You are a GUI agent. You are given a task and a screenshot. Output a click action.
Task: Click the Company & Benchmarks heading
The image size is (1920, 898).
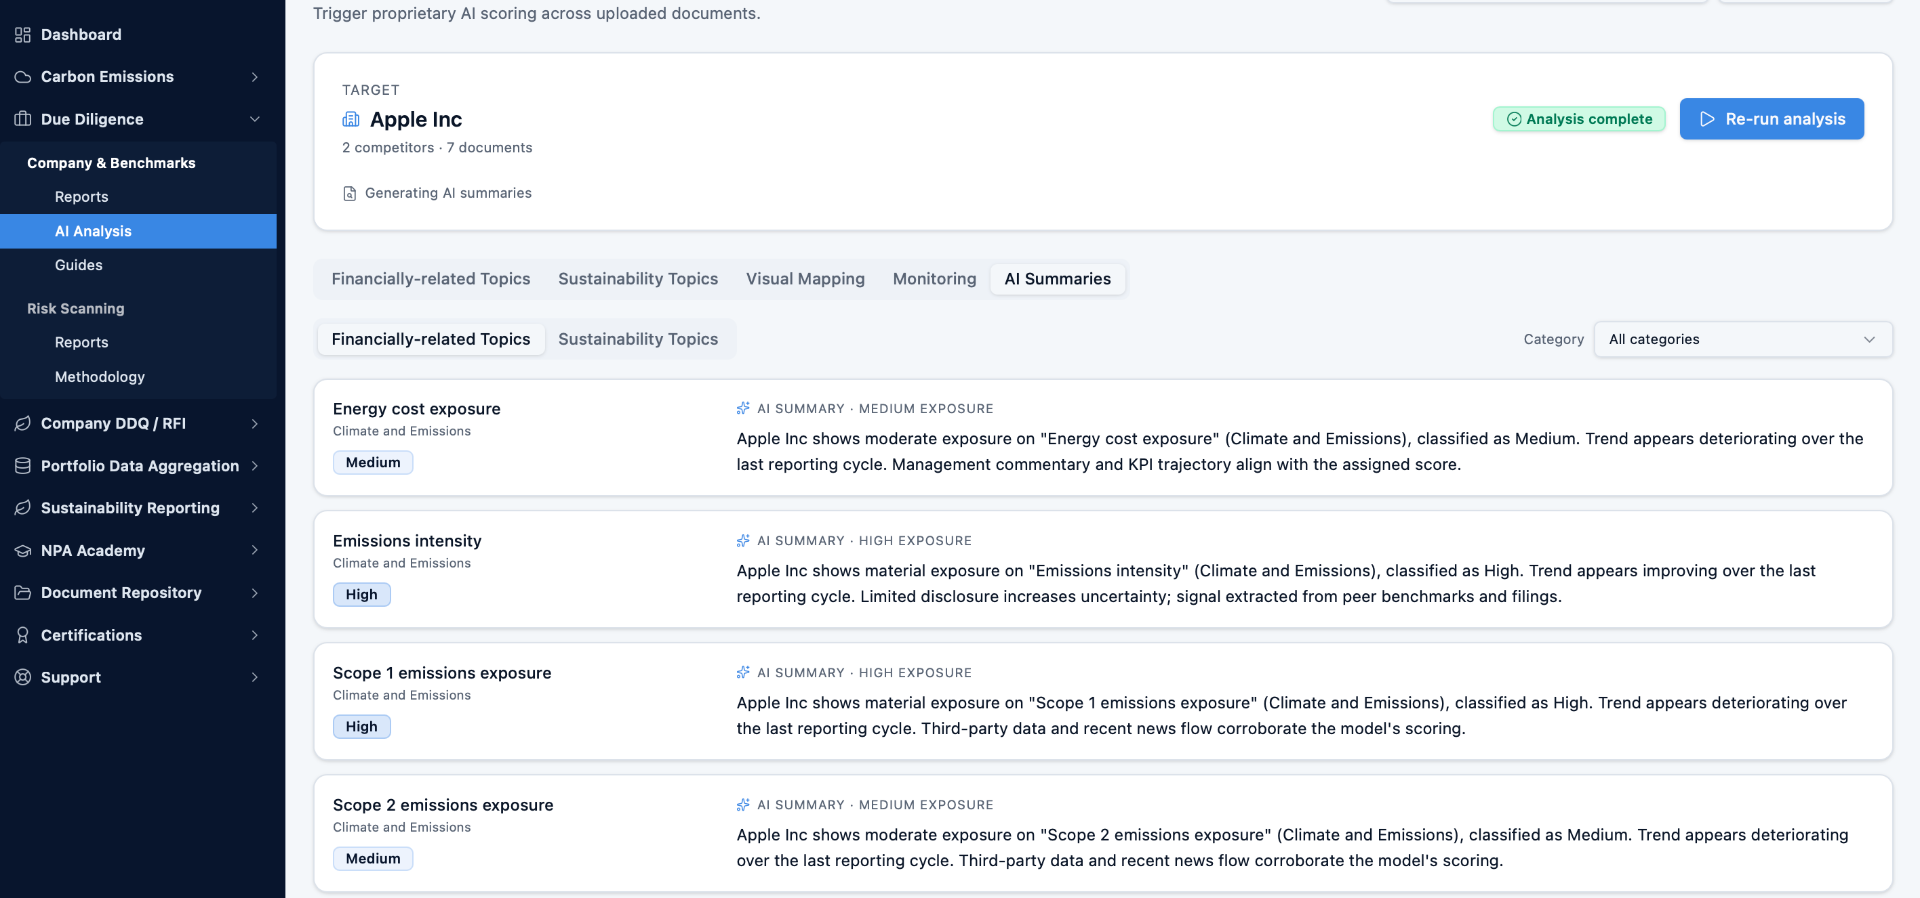111,163
